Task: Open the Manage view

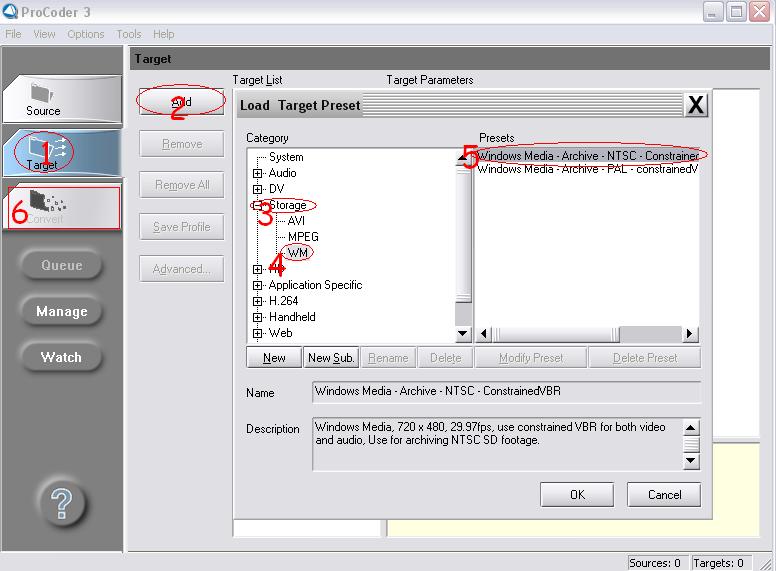Action: (x=62, y=311)
